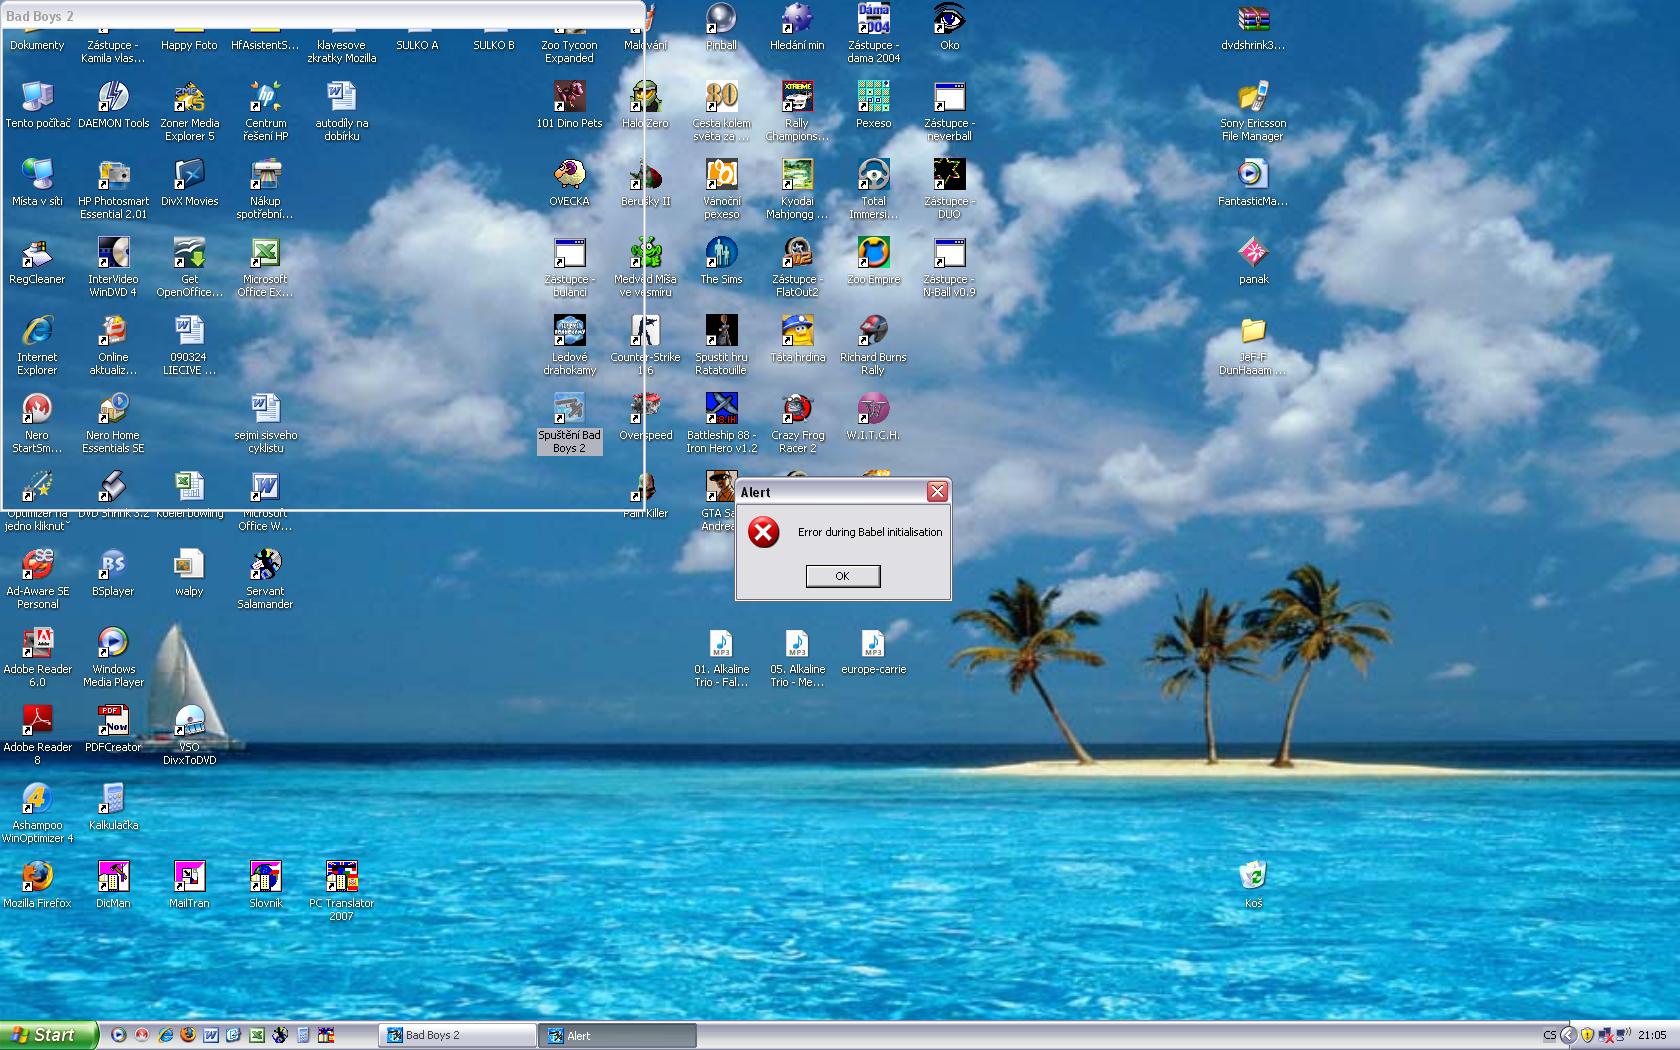Click OK in the Alert dialog
Screen dimensions: 1680x1050
click(842, 576)
